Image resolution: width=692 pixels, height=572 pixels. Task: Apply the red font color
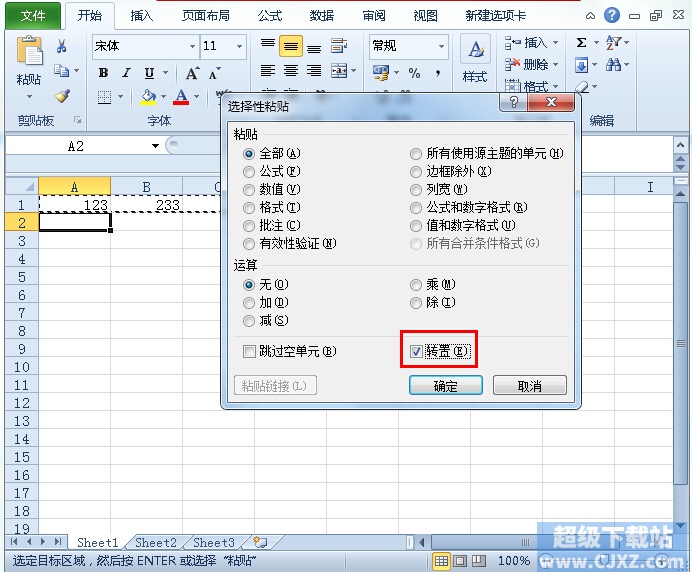click(181, 97)
